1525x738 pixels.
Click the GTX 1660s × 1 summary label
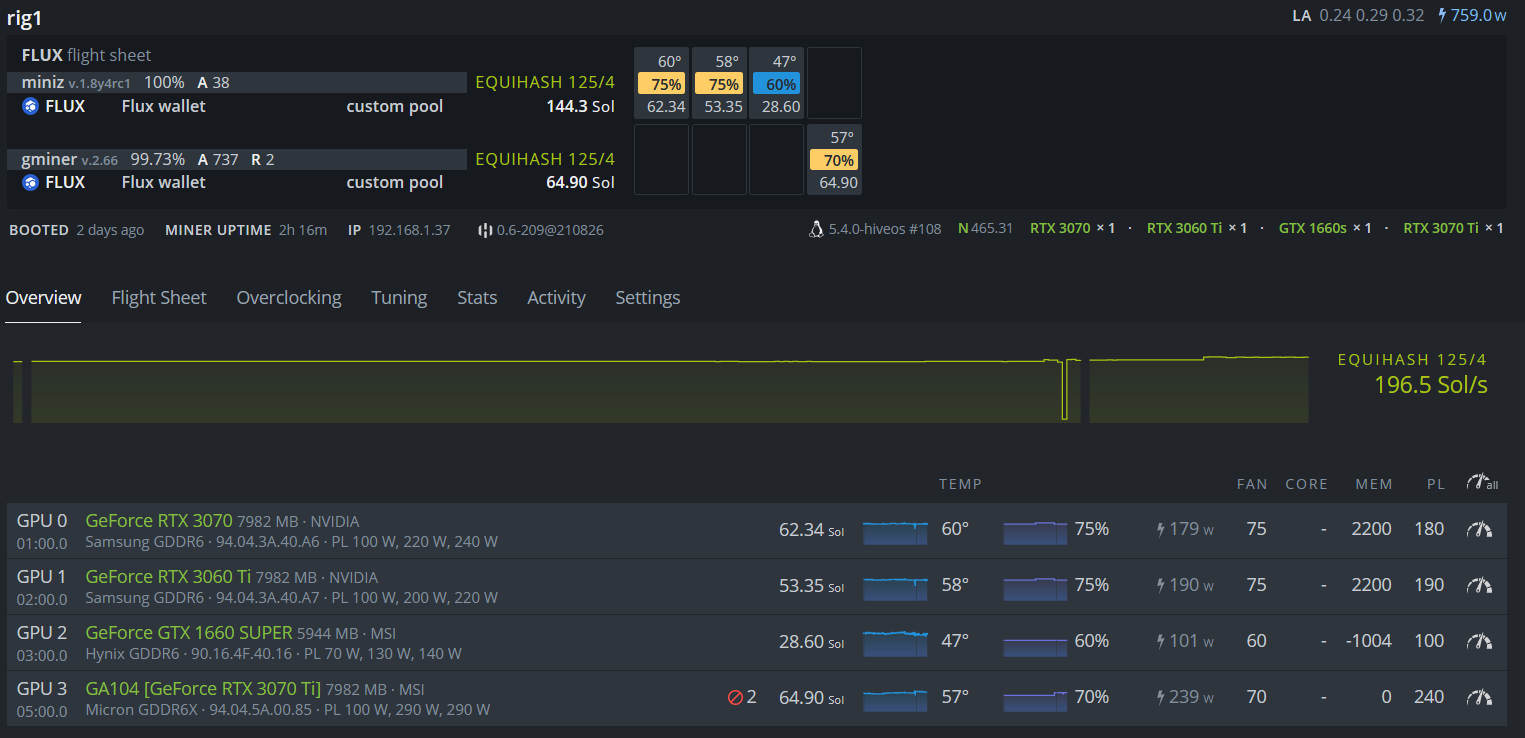click(x=1325, y=229)
